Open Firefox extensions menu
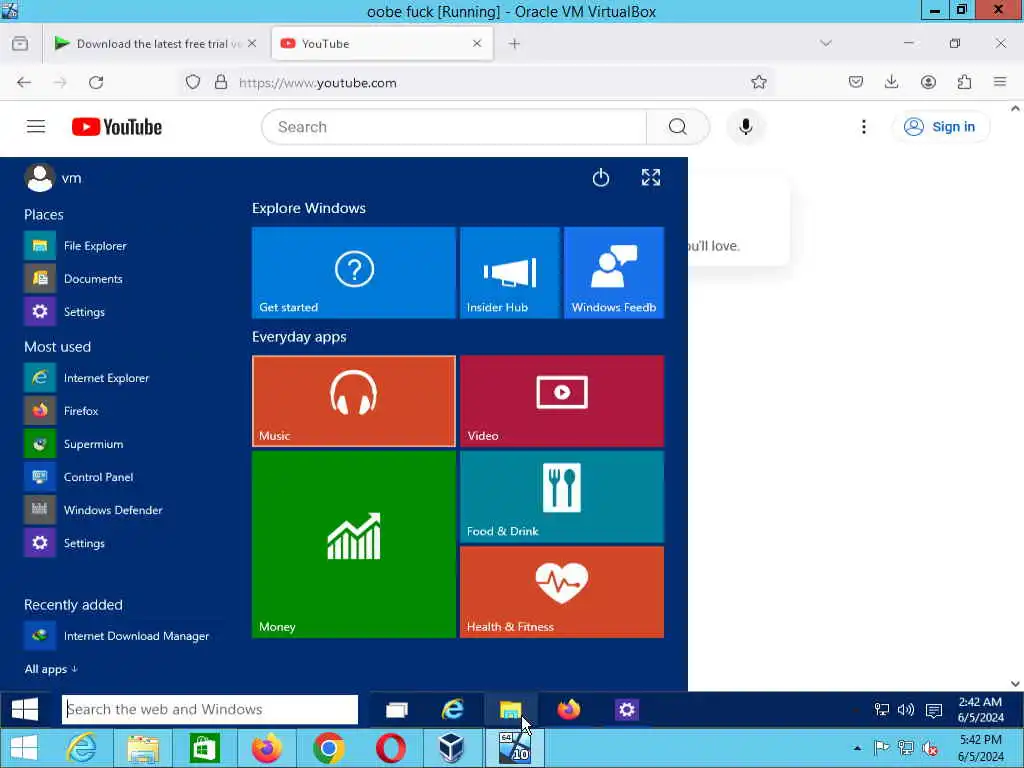The width and height of the screenshot is (1024, 768). [x=964, y=82]
